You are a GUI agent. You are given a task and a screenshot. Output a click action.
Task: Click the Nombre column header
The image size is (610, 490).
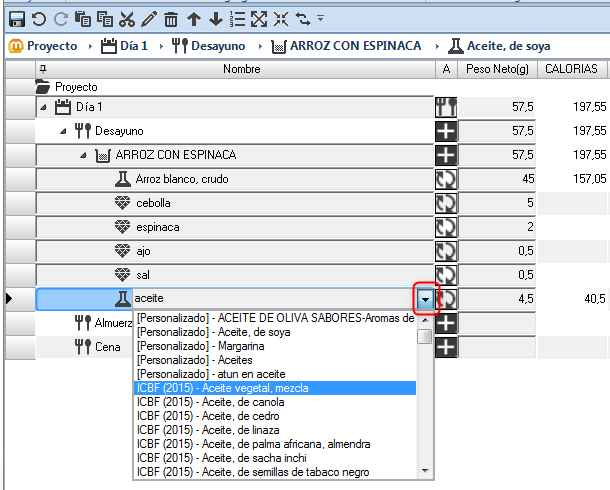pyautogui.click(x=235, y=69)
